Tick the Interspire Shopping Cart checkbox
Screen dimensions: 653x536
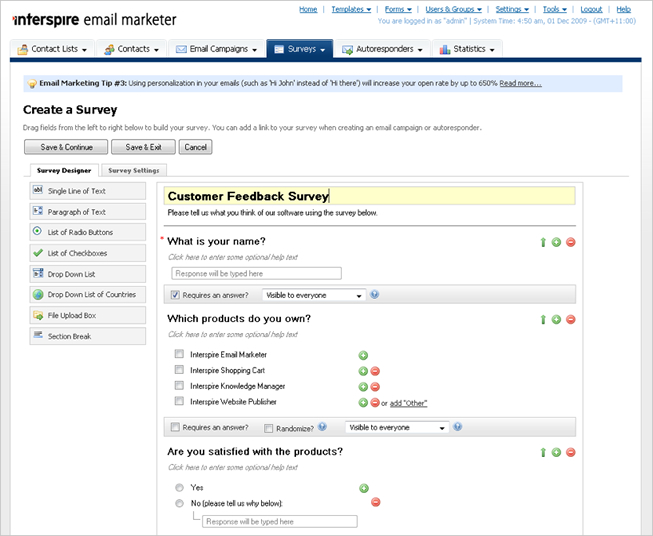[179, 370]
